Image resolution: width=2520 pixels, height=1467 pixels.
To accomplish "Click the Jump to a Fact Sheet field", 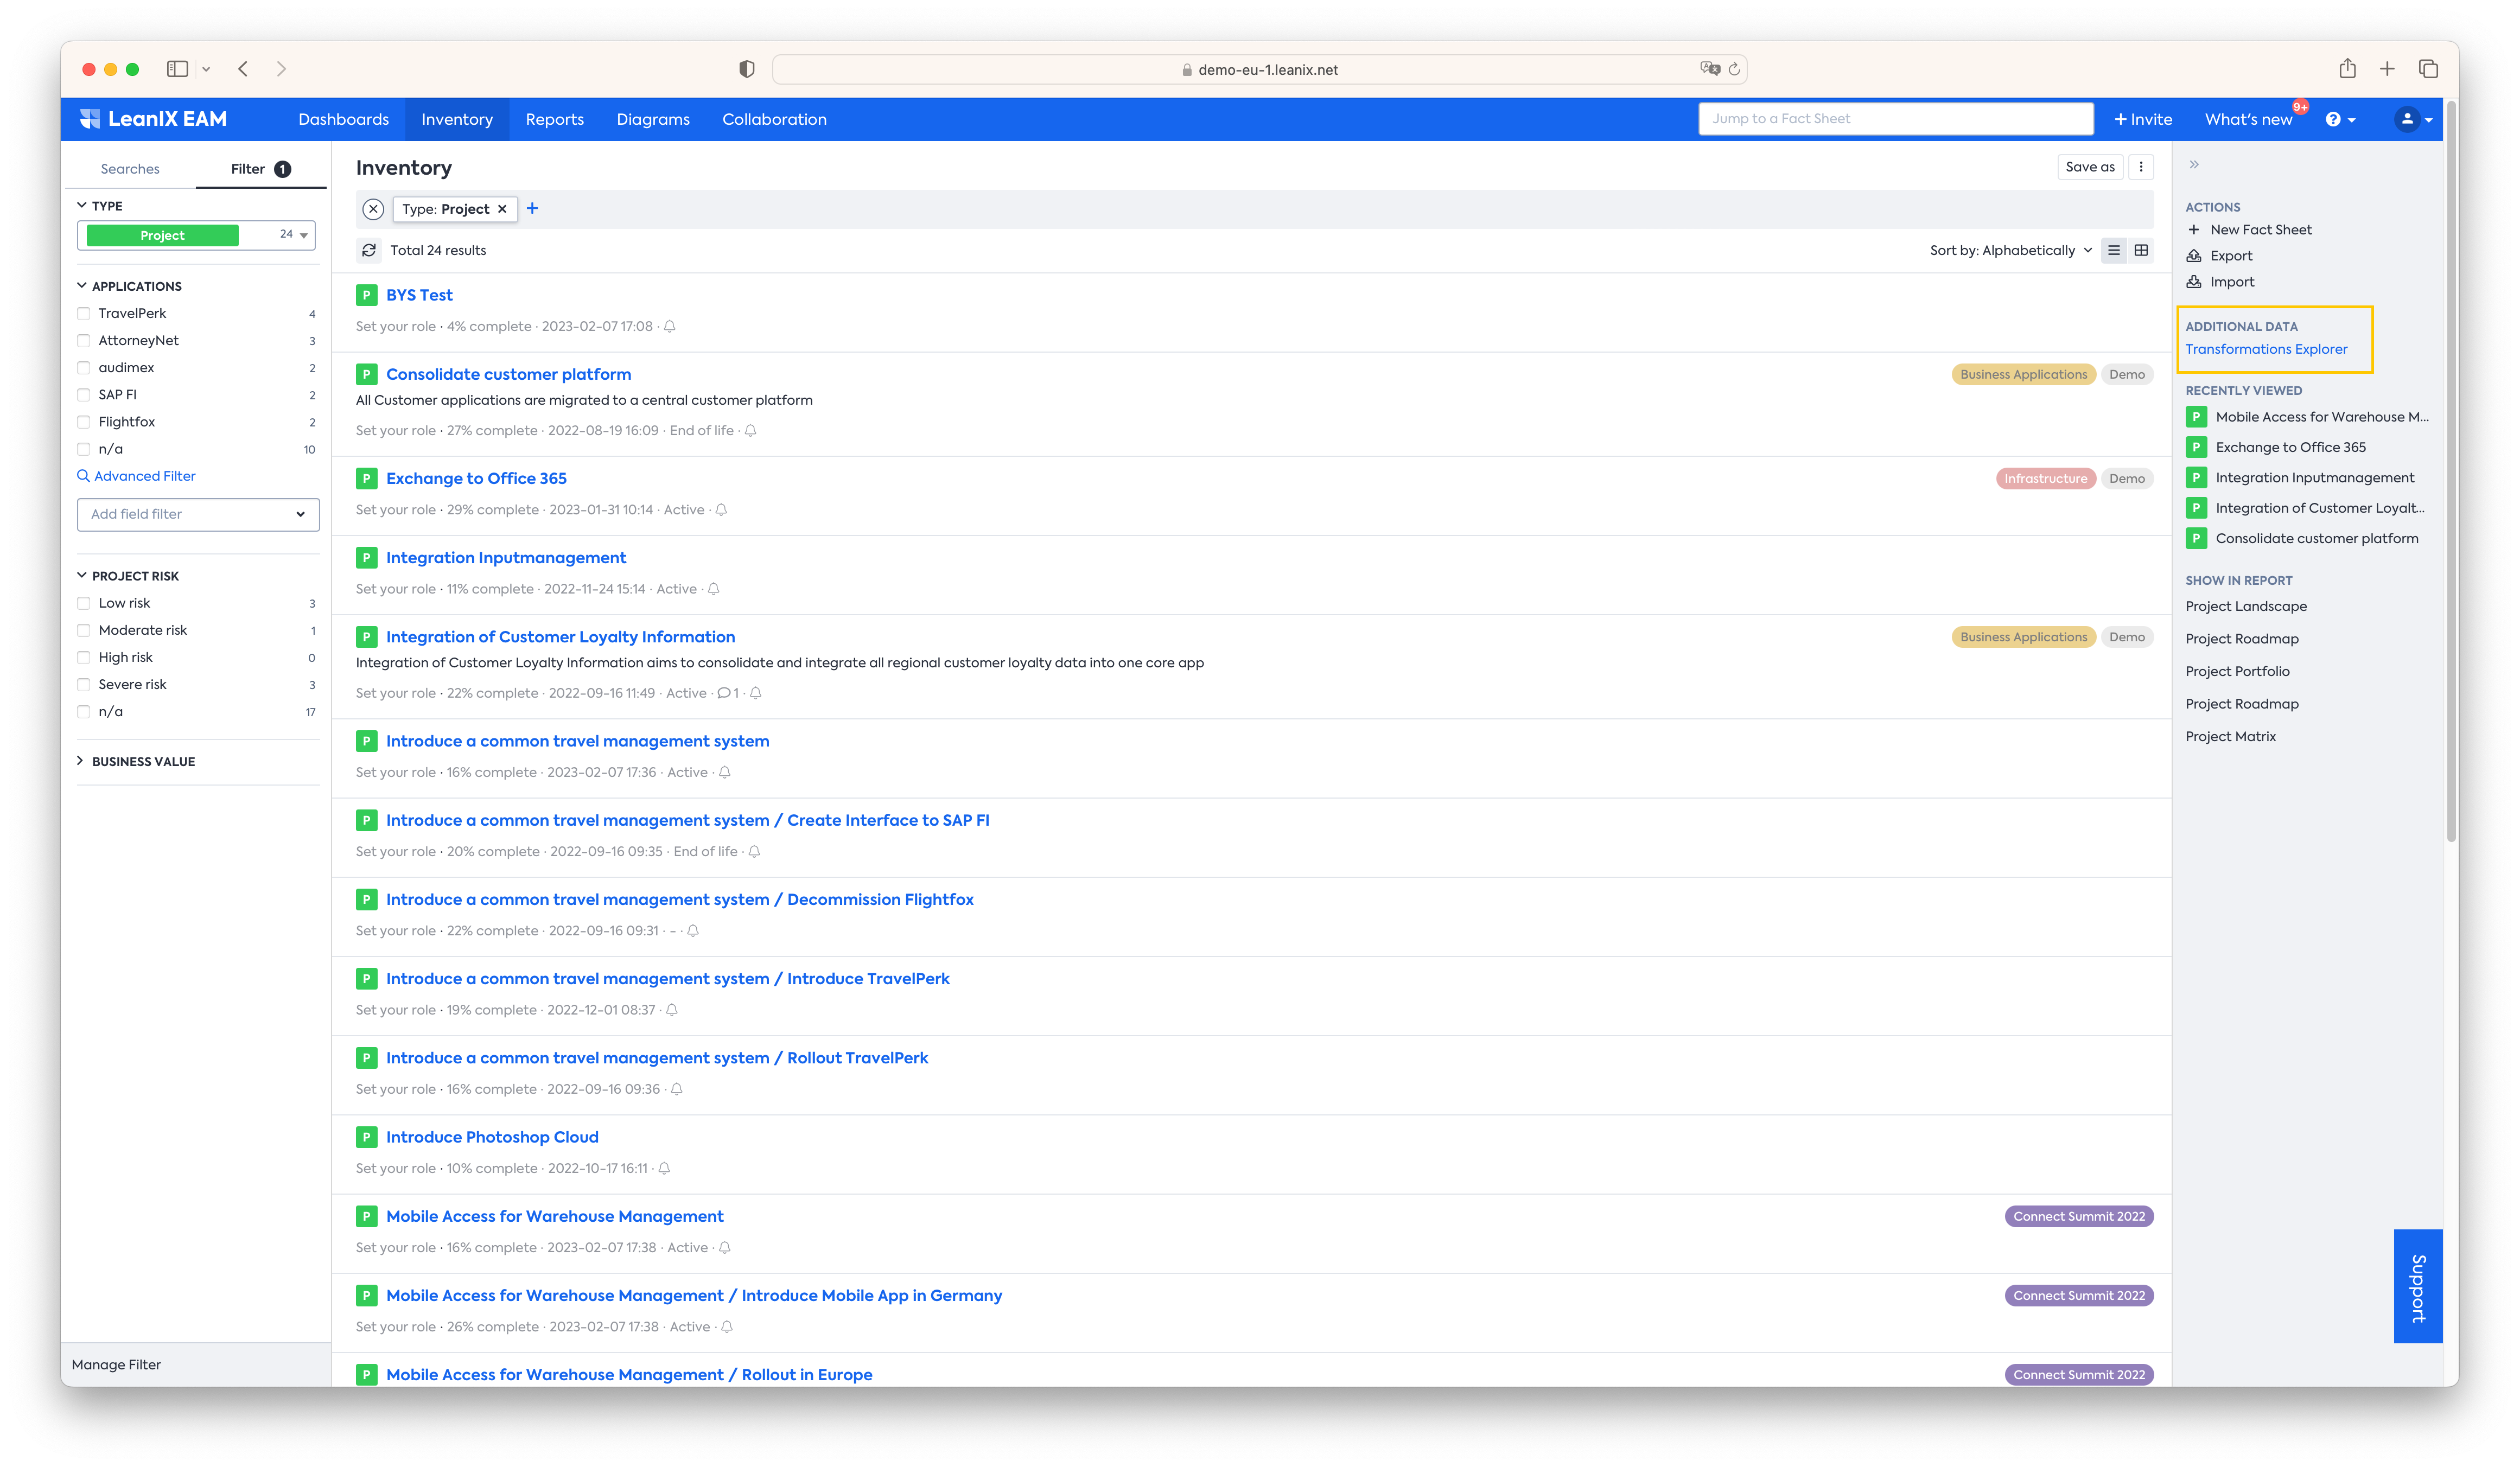I will 1895,118.
